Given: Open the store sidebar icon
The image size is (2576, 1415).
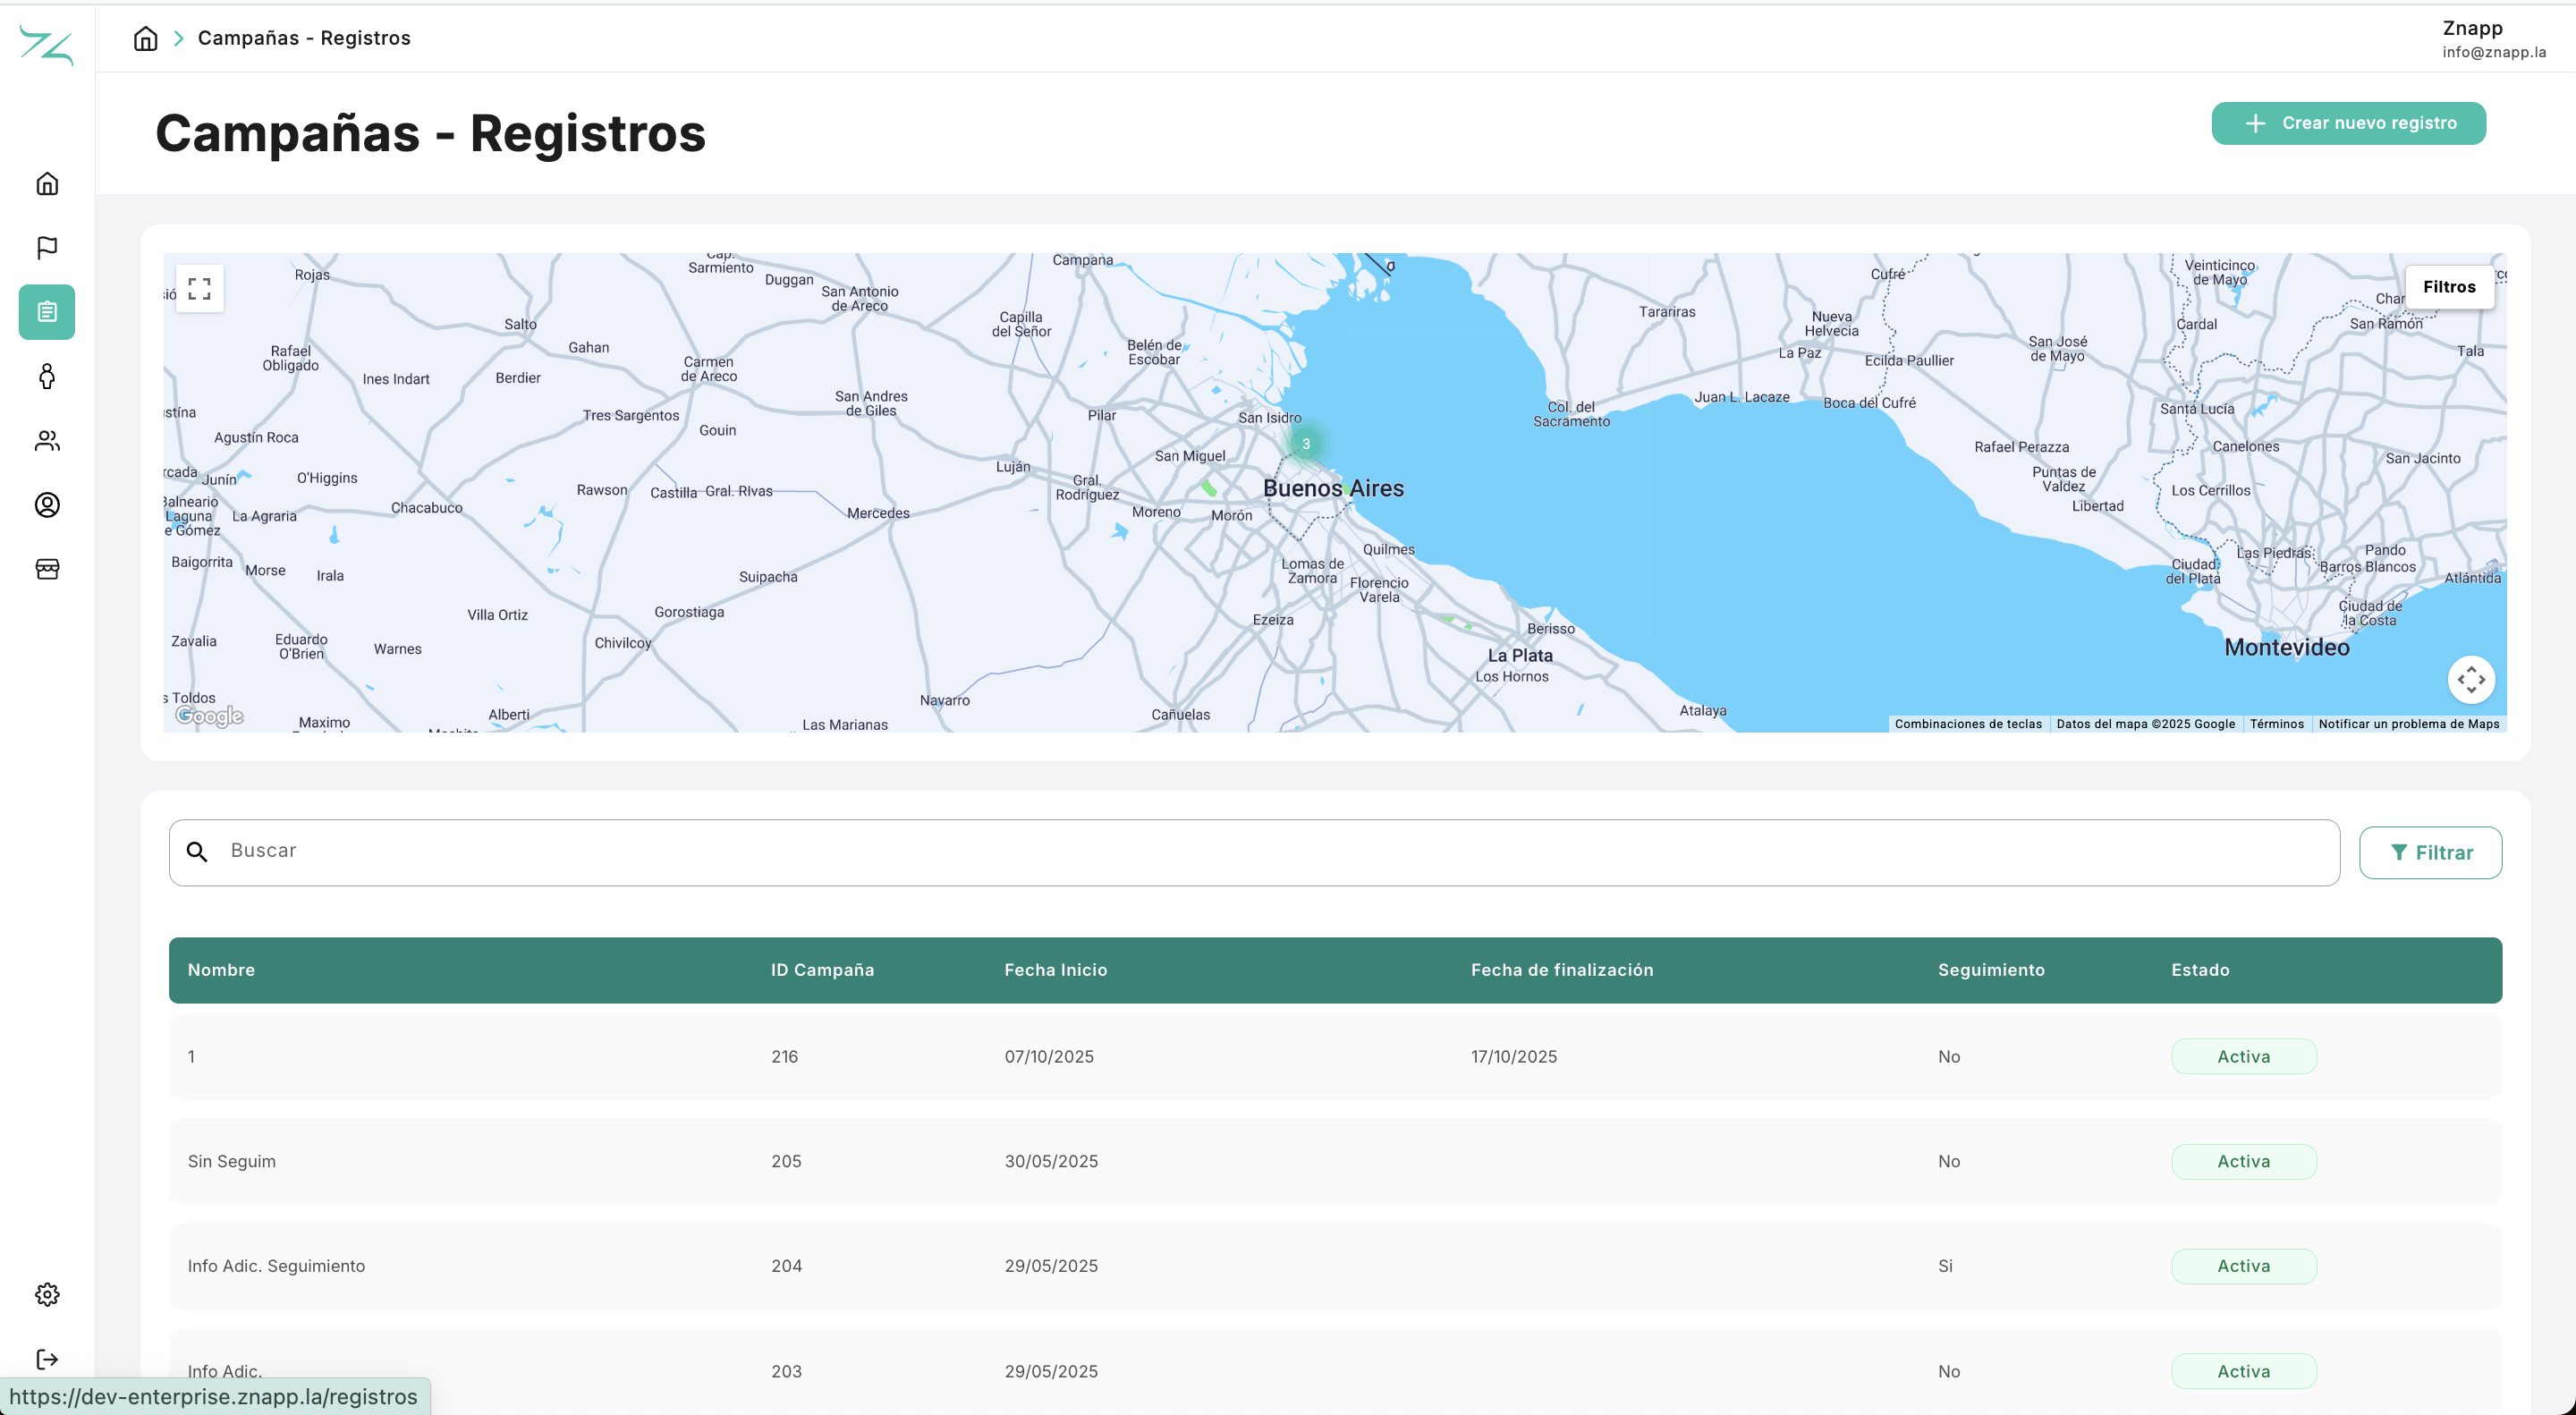Looking at the screenshot, I should [x=47, y=569].
